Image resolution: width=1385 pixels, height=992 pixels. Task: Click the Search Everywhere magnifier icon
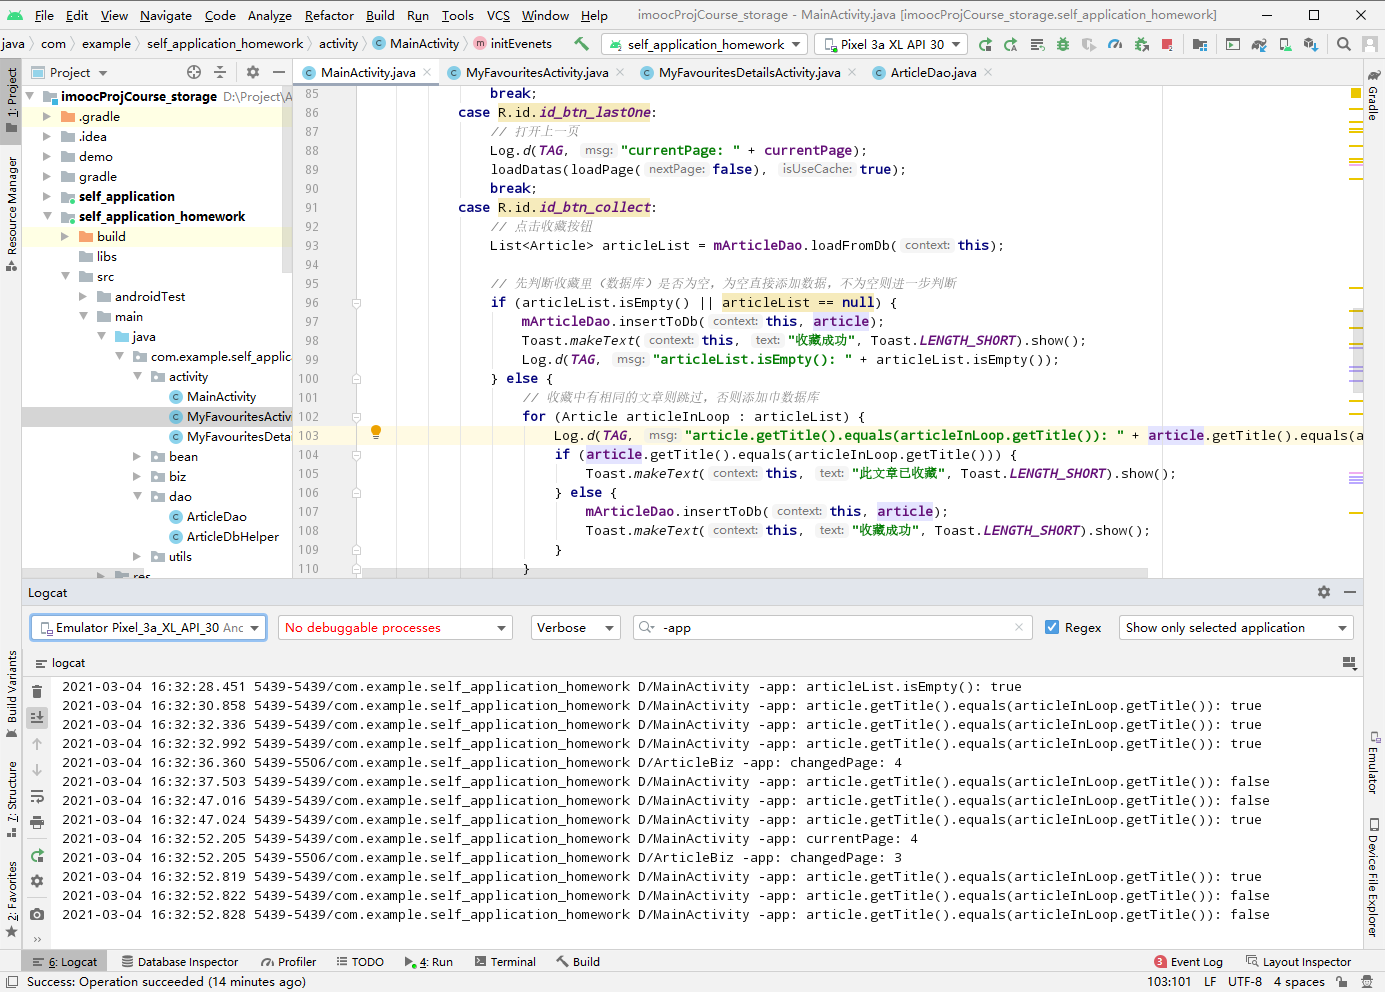pyautogui.click(x=1344, y=44)
